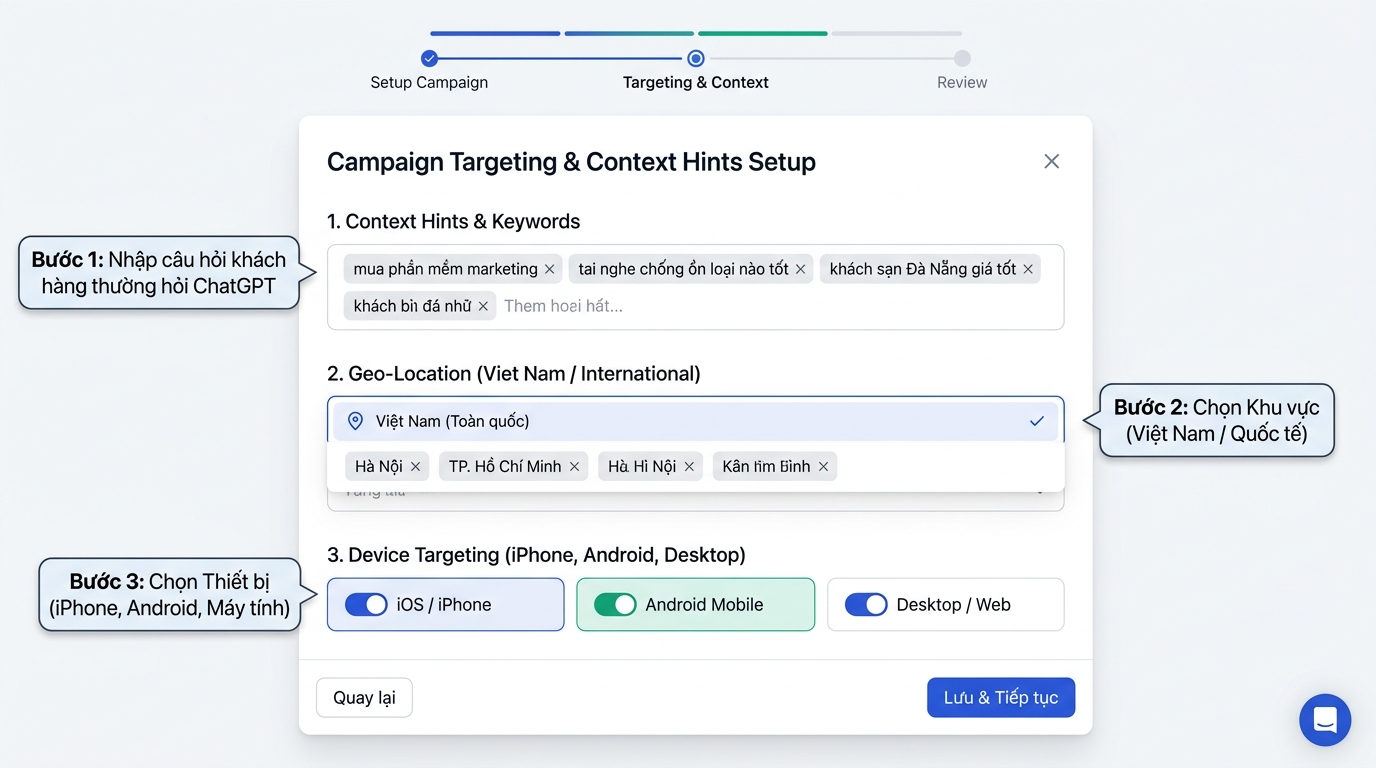Open the Setup Campaign step label

point(429,82)
